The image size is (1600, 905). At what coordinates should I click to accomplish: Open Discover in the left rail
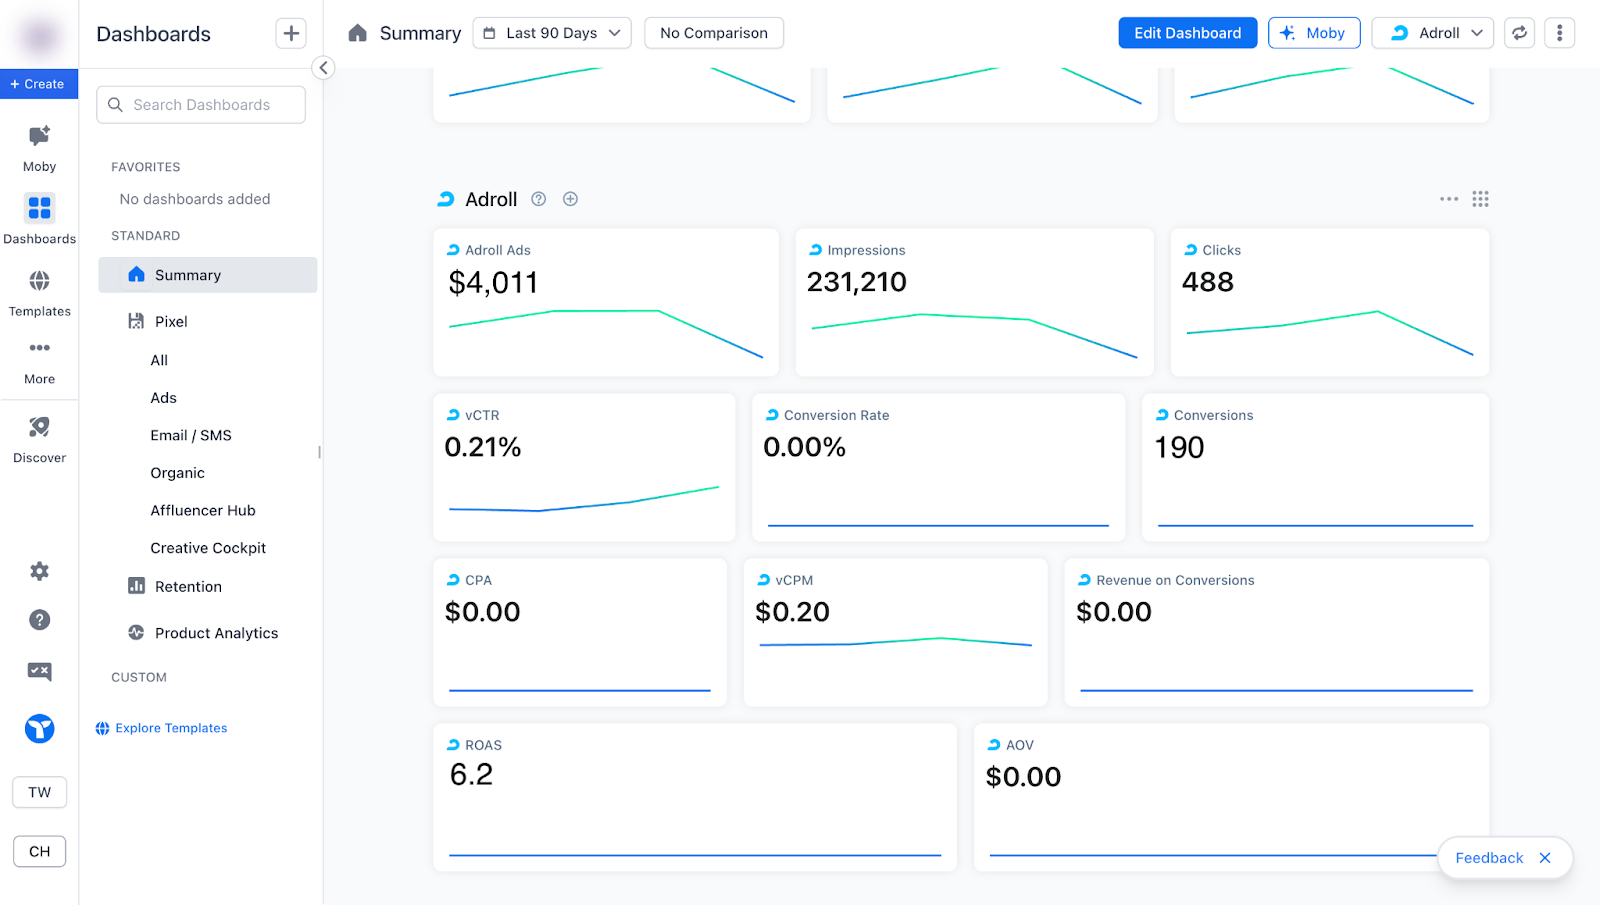point(39,428)
